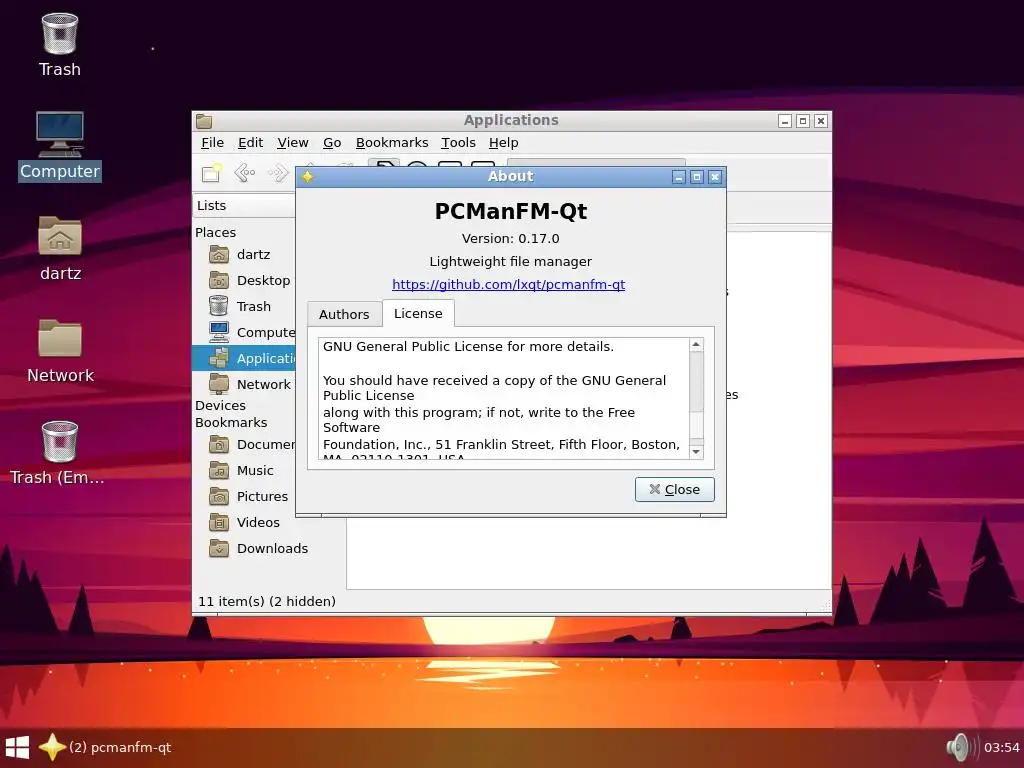Screen dimensions: 1024x768
Task: Select the Computer desktop icon
Action: coord(60,146)
